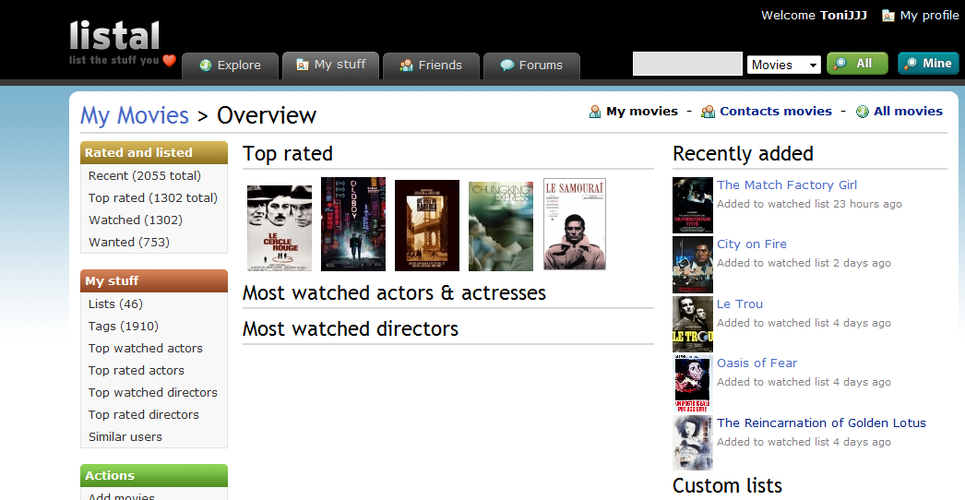Click the Oasis of Fear thumbnail
Screen dimensions: 965x500
coord(692,384)
